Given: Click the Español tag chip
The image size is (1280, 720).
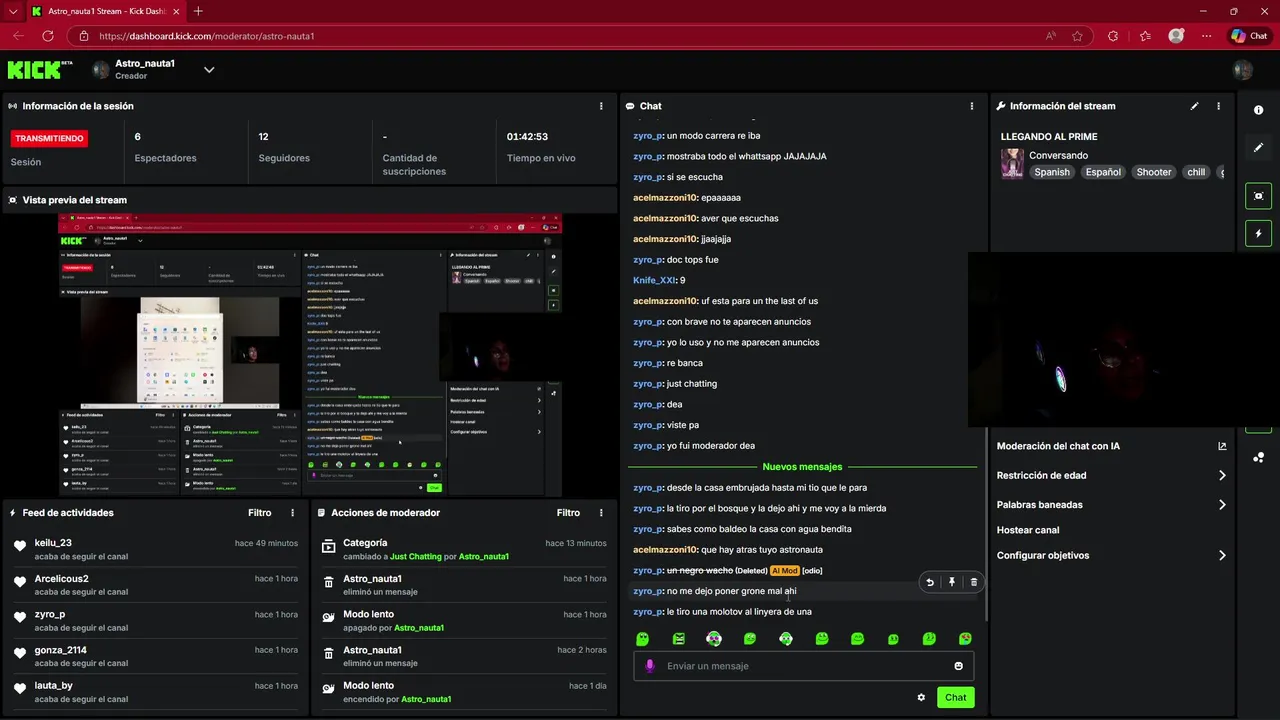Looking at the screenshot, I should (x=1103, y=172).
